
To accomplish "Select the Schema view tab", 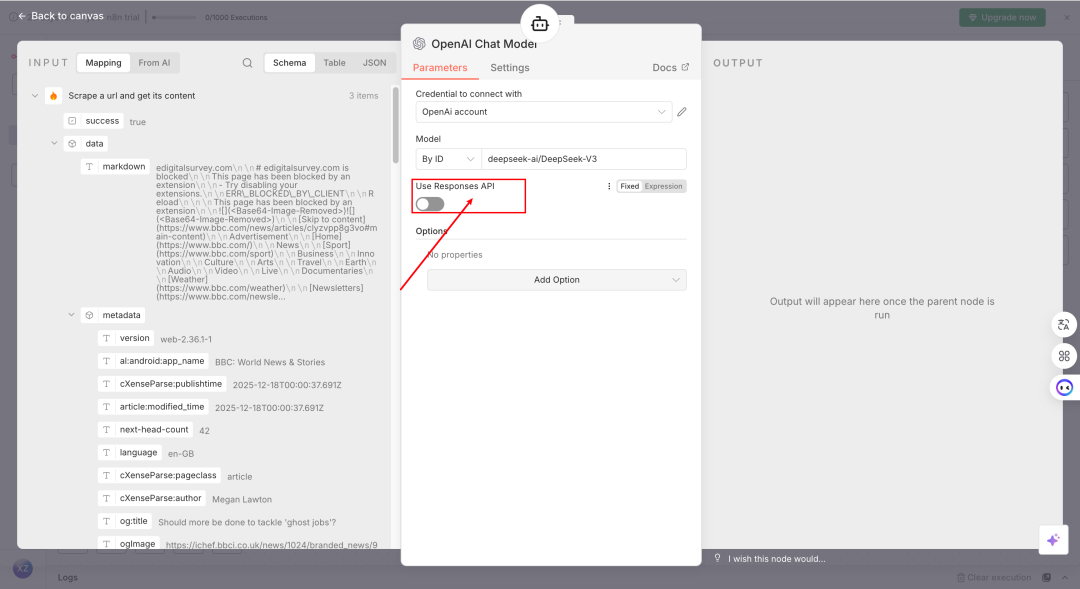I will point(289,63).
